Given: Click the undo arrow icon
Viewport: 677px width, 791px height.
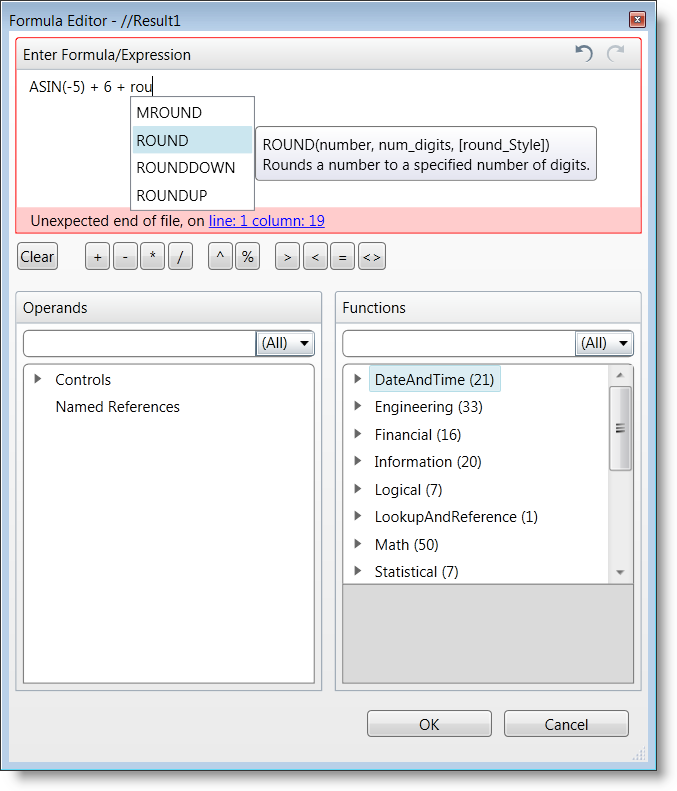Looking at the screenshot, I should (584, 54).
